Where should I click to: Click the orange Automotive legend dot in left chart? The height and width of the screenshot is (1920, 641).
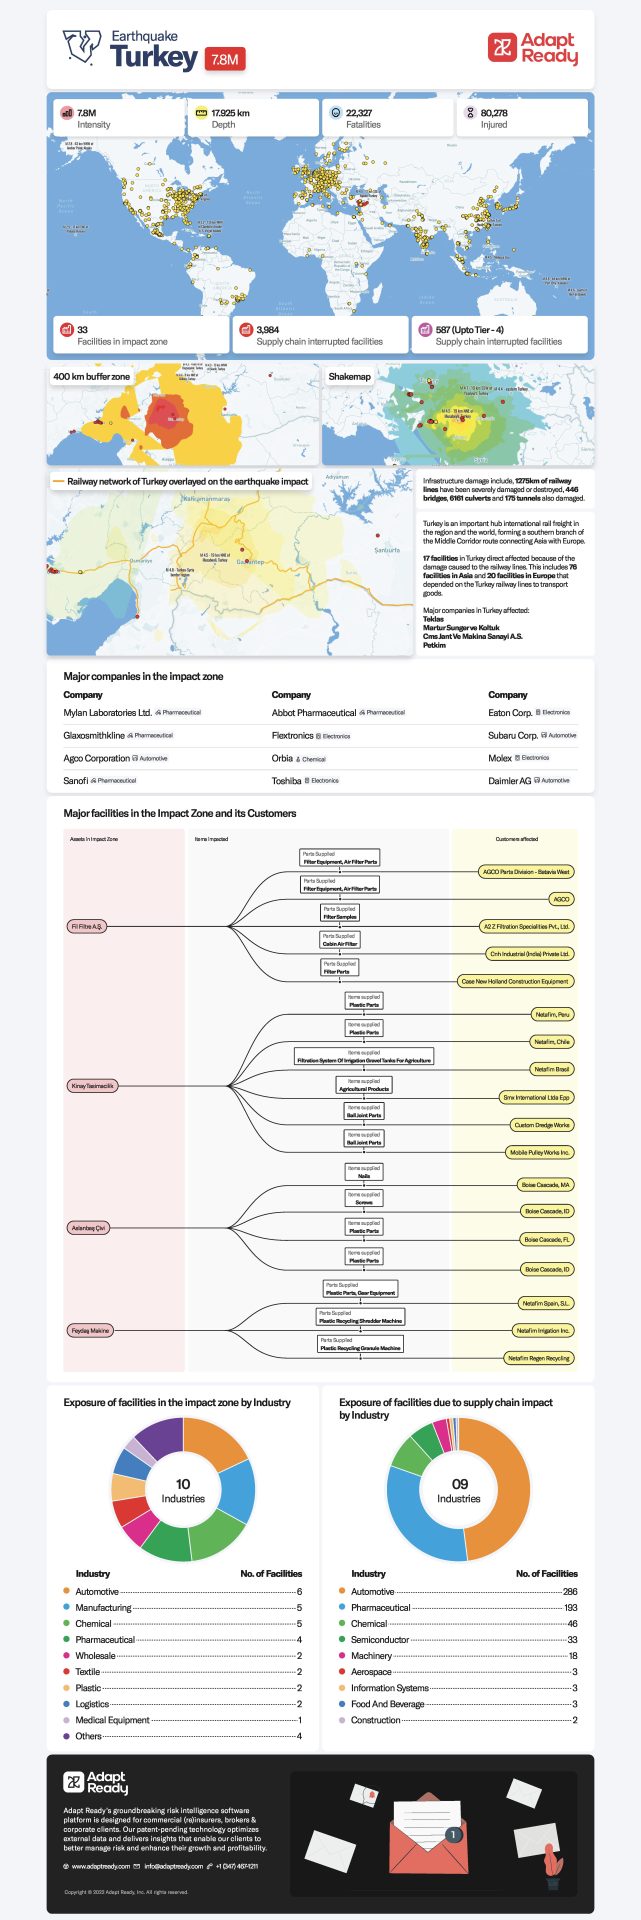66,1591
